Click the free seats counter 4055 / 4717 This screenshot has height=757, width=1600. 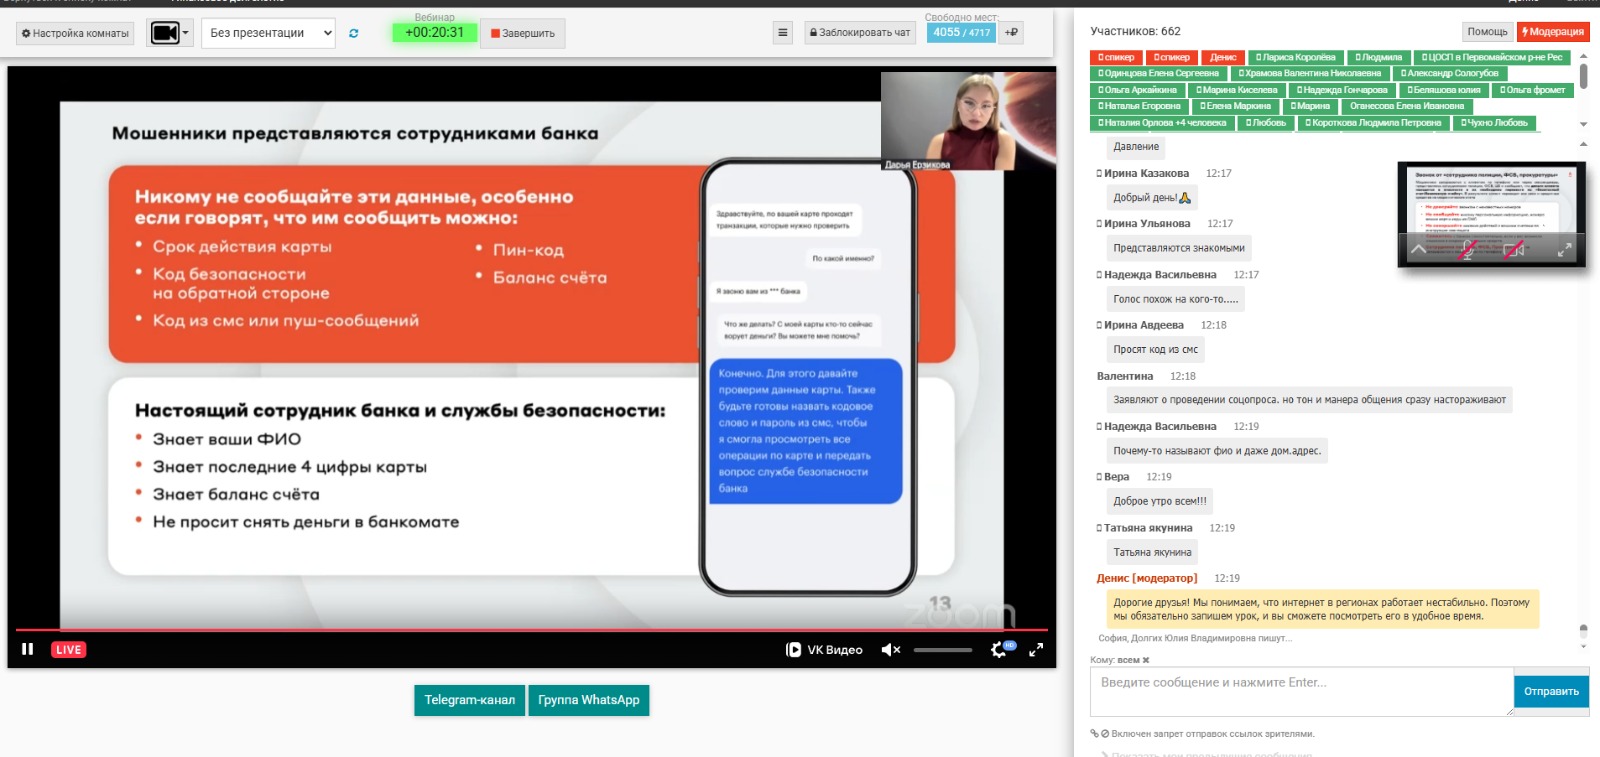coord(961,33)
